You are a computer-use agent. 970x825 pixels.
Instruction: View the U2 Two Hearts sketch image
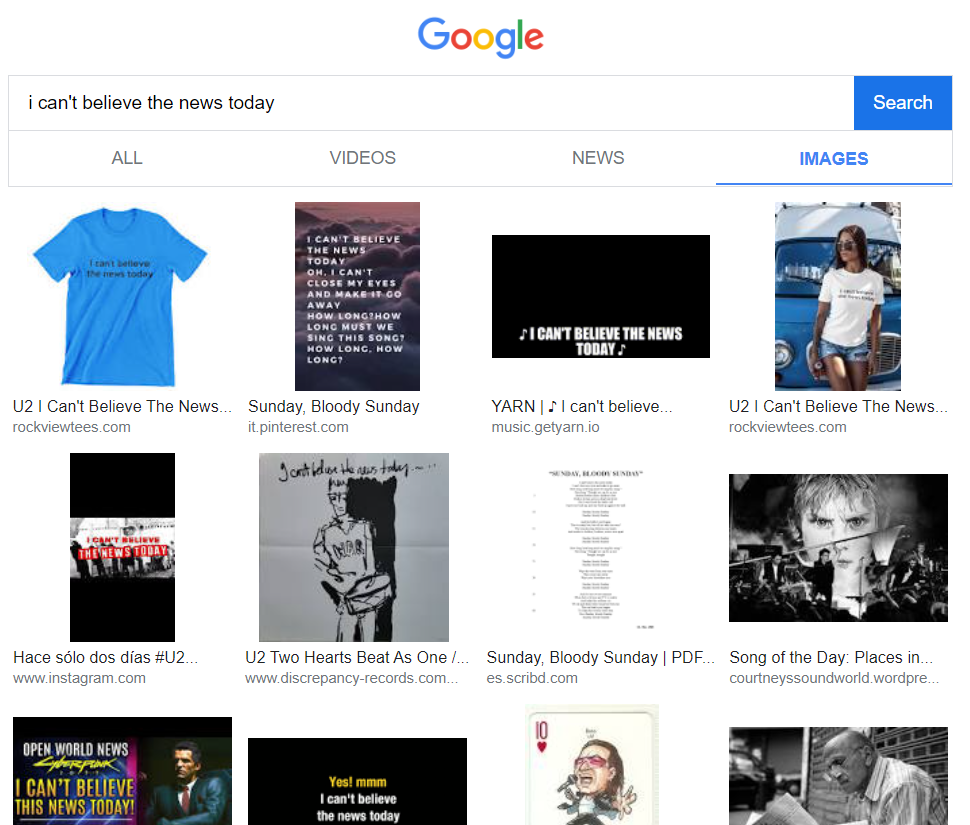tap(353, 547)
